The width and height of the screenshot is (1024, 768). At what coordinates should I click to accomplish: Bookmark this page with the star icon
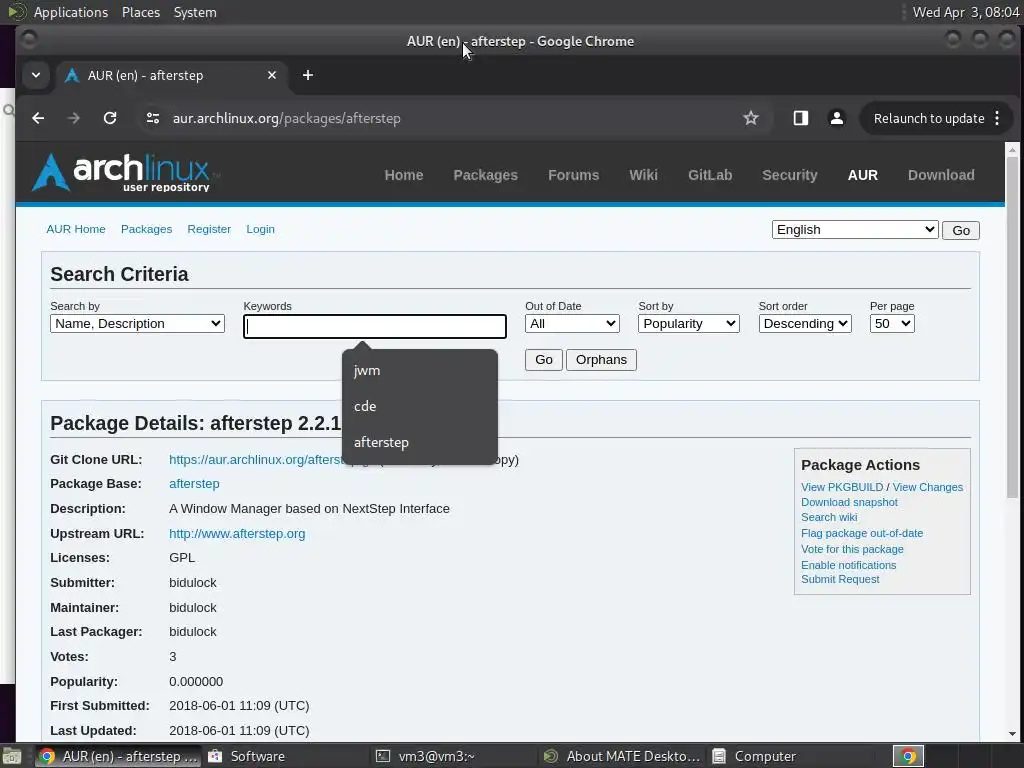point(751,118)
